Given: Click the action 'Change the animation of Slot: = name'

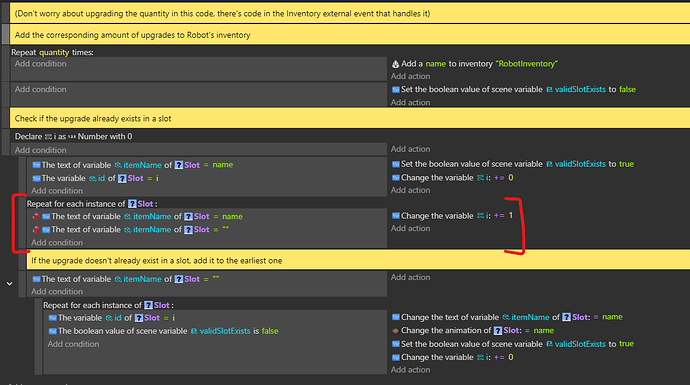Looking at the screenshot, I should 473,330.
